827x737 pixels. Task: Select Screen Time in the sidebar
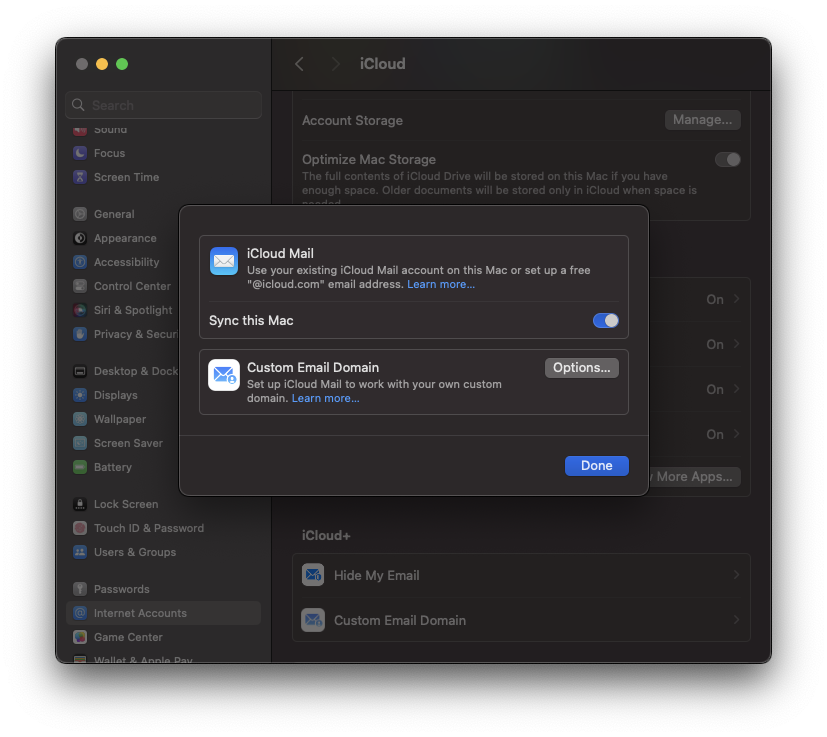point(164,177)
